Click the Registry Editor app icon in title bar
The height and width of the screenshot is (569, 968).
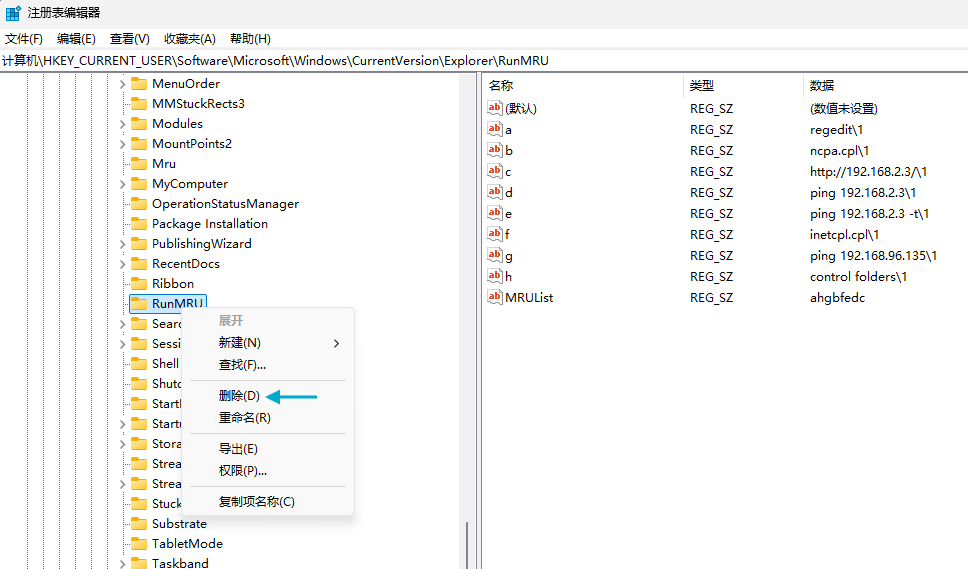13,13
